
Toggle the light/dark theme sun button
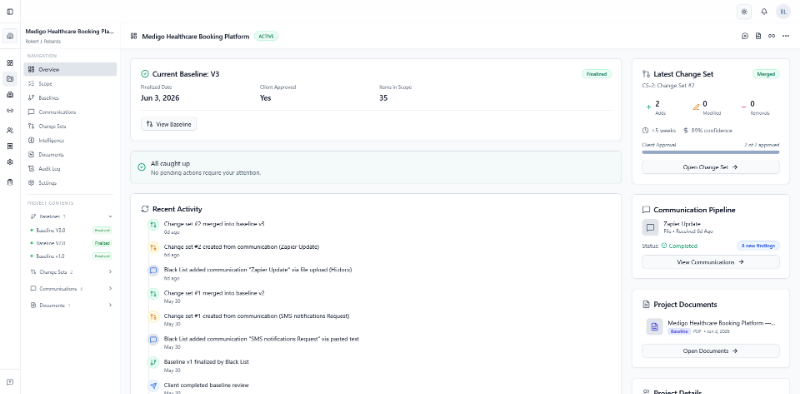[744, 12]
